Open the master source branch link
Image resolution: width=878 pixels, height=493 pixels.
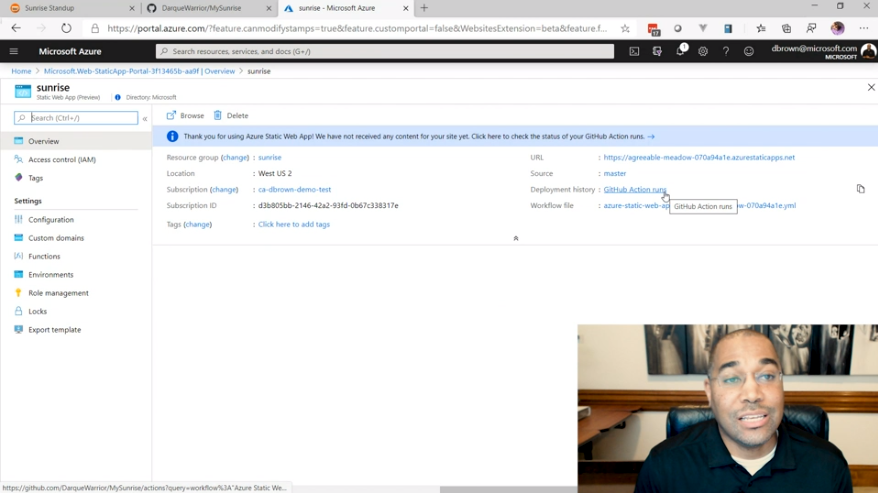pos(615,174)
